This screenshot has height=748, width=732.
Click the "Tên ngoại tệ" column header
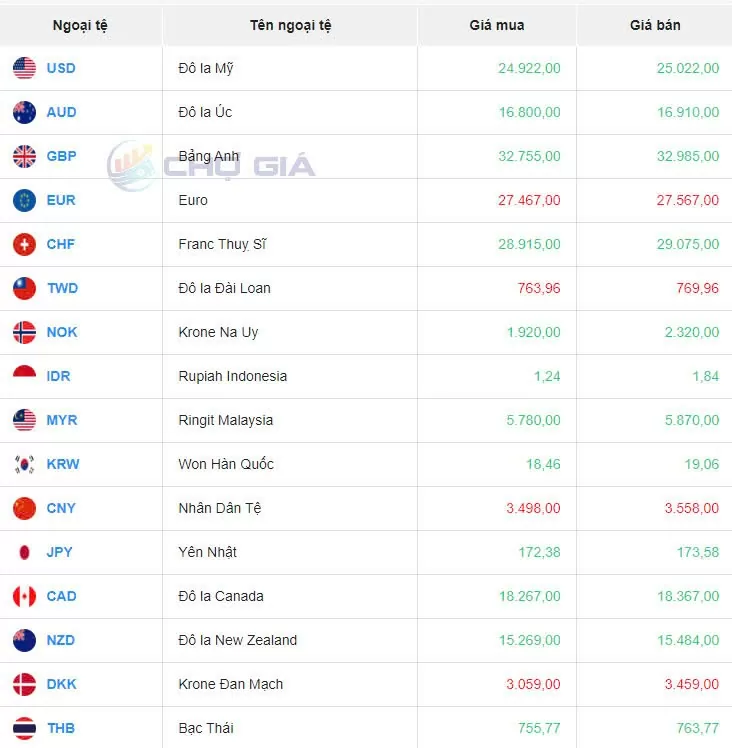(x=289, y=25)
